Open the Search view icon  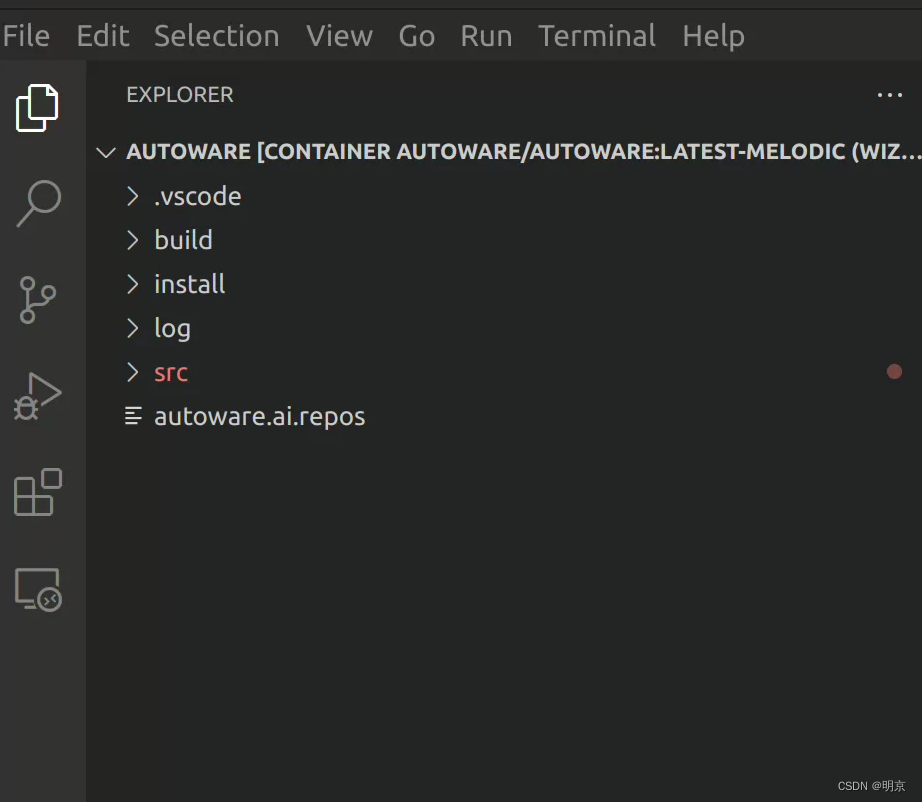pyautogui.click(x=38, y=203)
